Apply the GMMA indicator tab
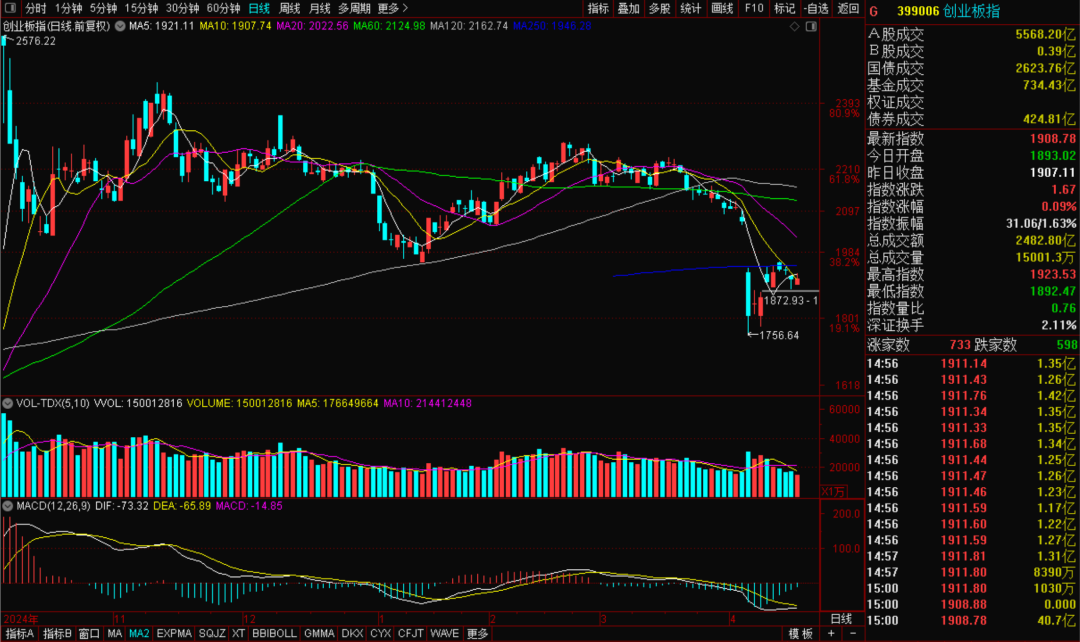Screen dimensions: 1080x642 (320, 634)
